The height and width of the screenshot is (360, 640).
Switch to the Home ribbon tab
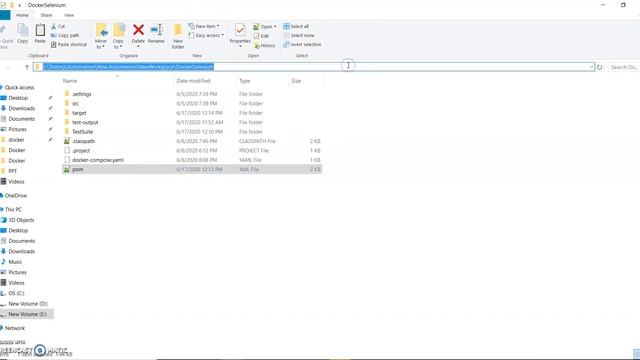[22, 15]
